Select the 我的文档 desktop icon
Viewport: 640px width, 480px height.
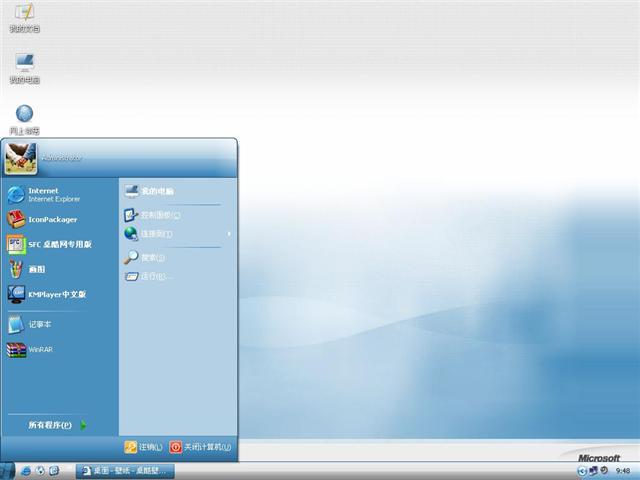24,17
